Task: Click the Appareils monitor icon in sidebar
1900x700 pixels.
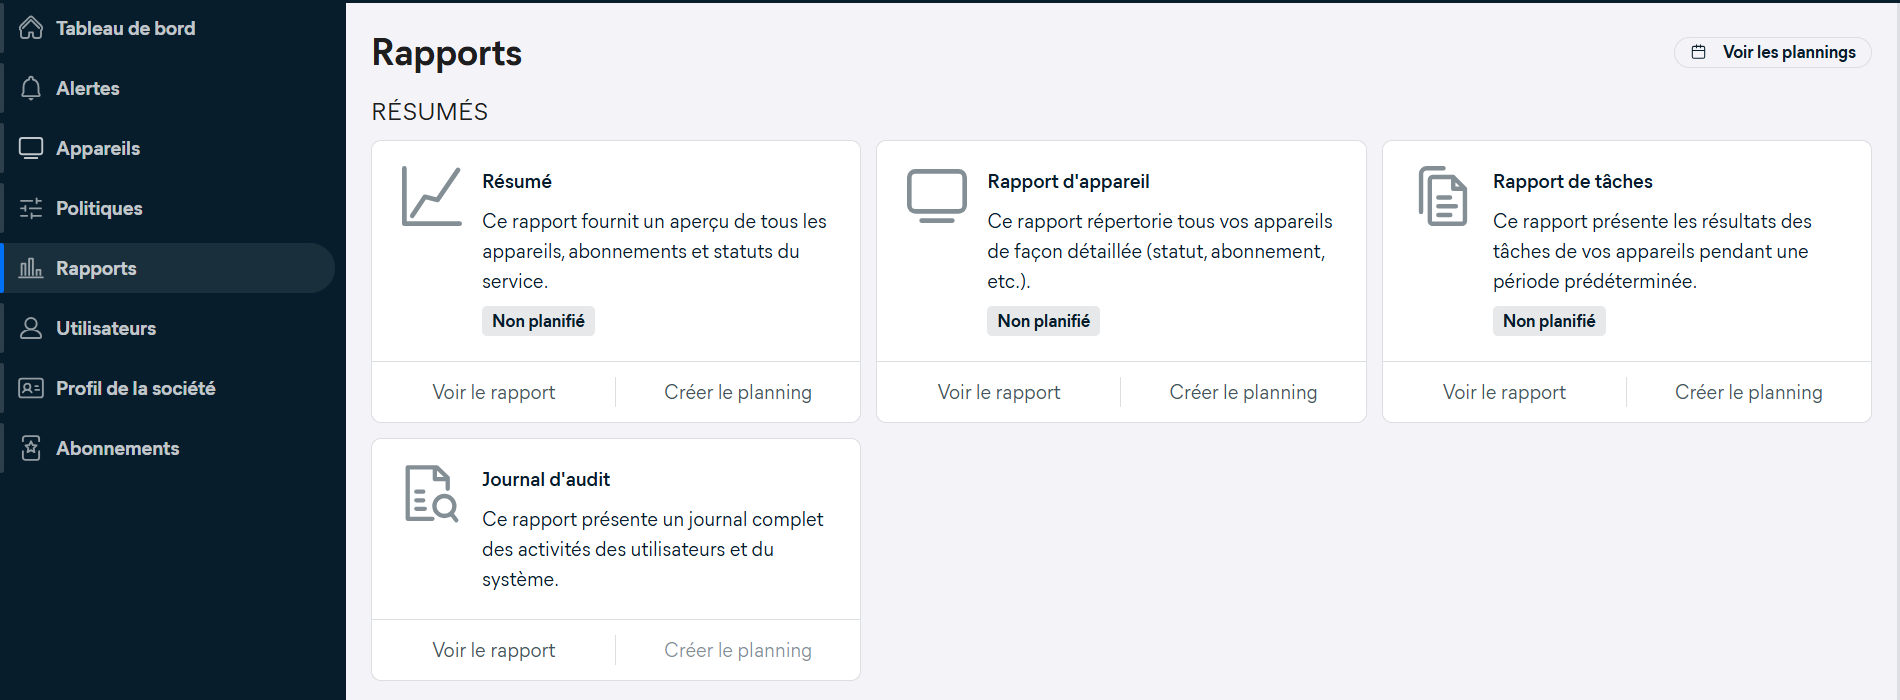Action: point(31,148)
